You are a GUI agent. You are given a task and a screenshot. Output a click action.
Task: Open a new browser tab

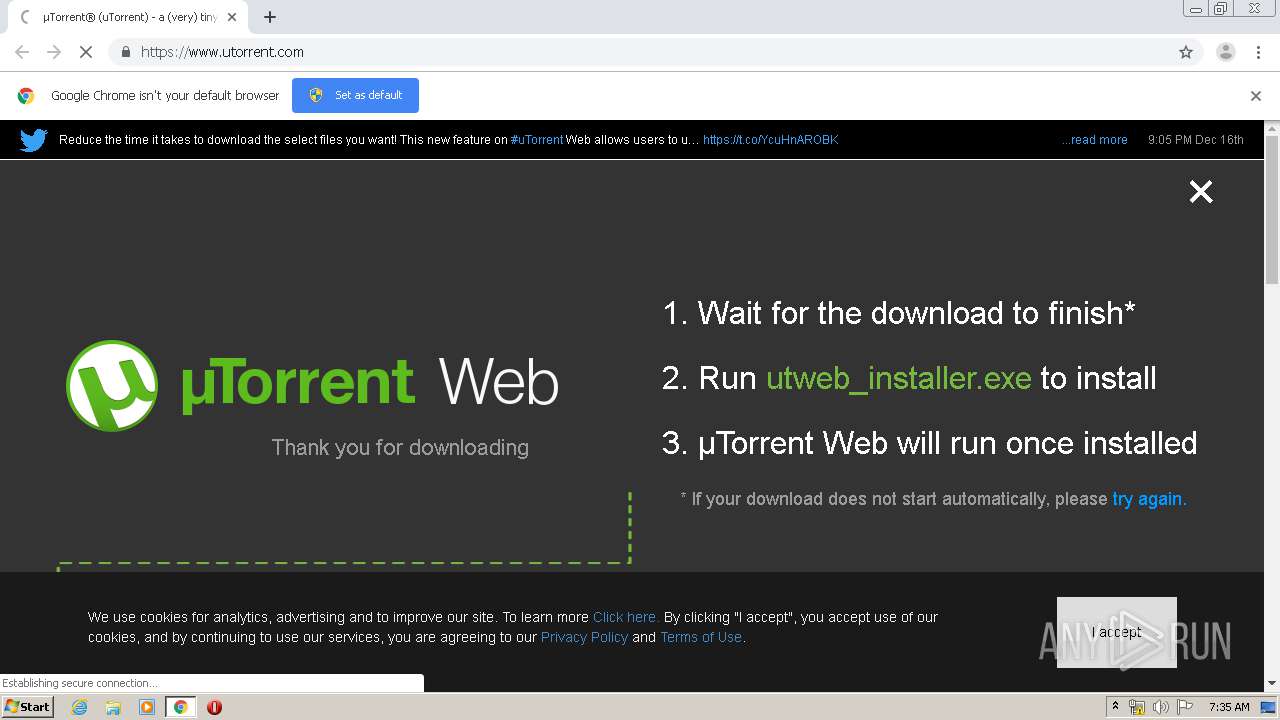tap(270, 17)
